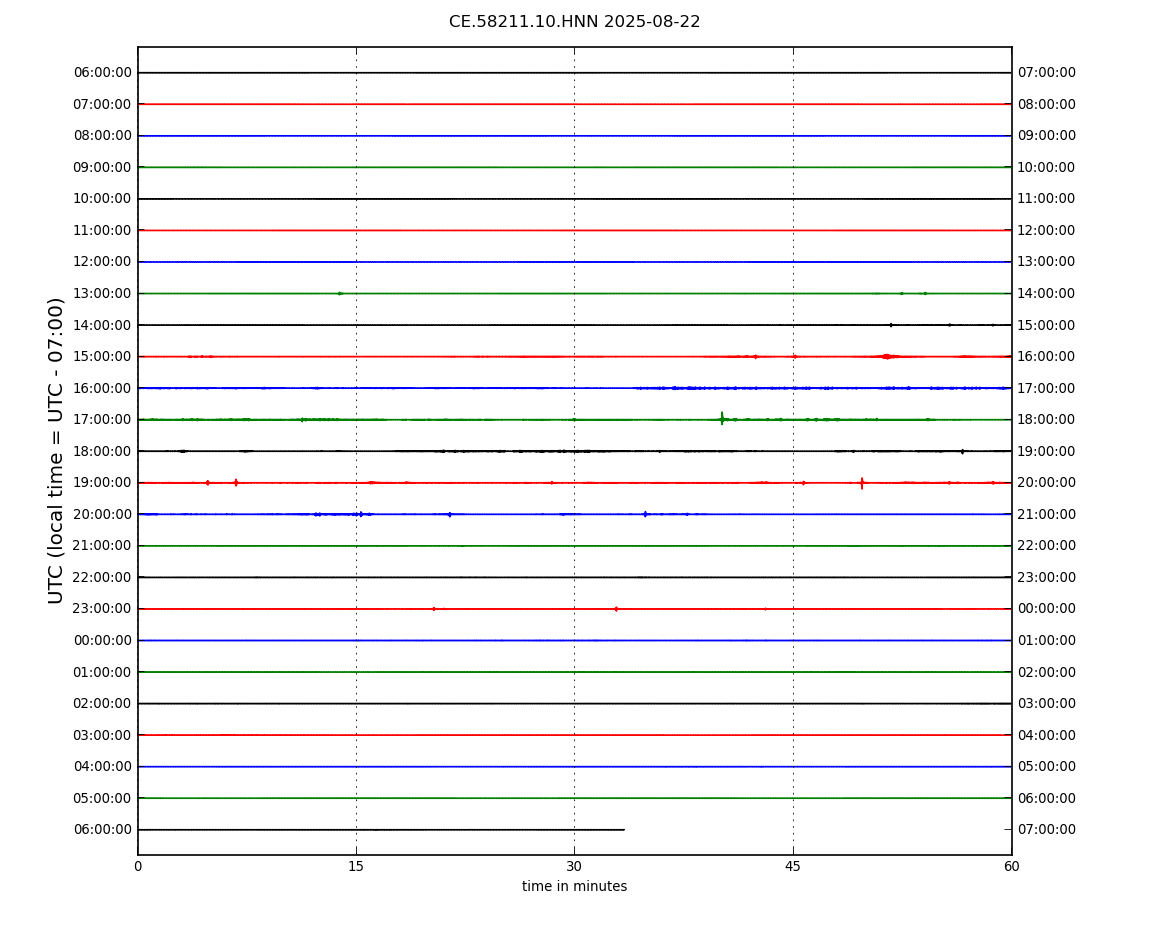Click x-axis tick label 60
Image resolution: width=1150 pixels, height=950 pixels.
[1011, 866]
